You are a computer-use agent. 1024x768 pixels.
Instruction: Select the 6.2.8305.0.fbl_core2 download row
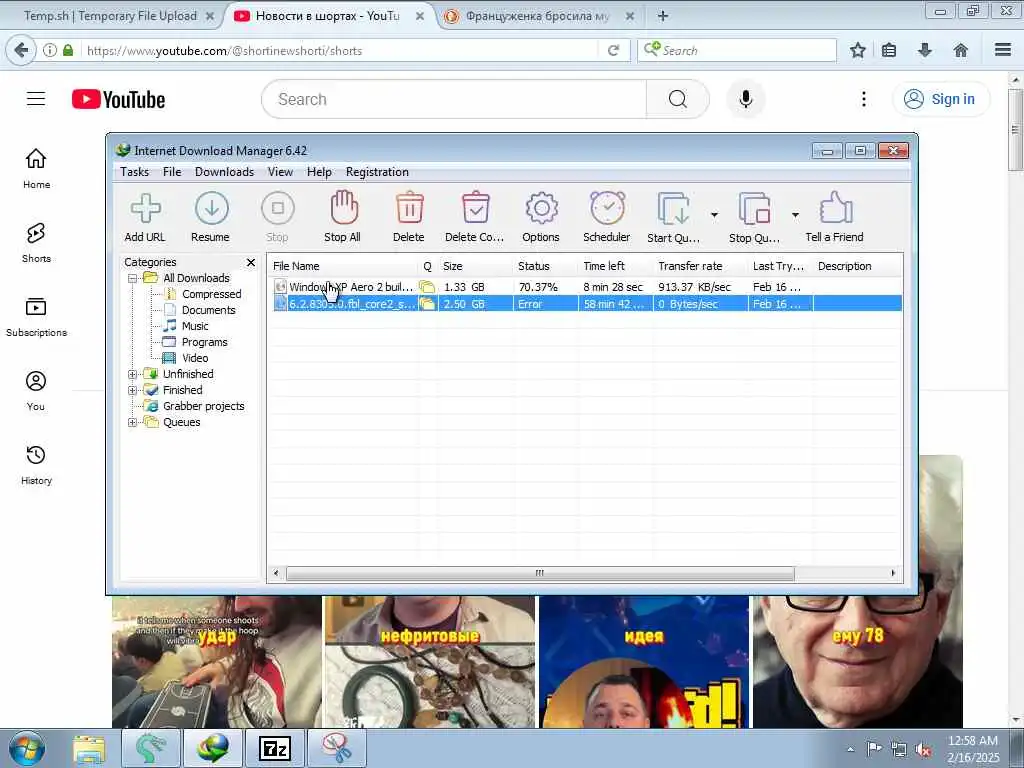[586, 304]
